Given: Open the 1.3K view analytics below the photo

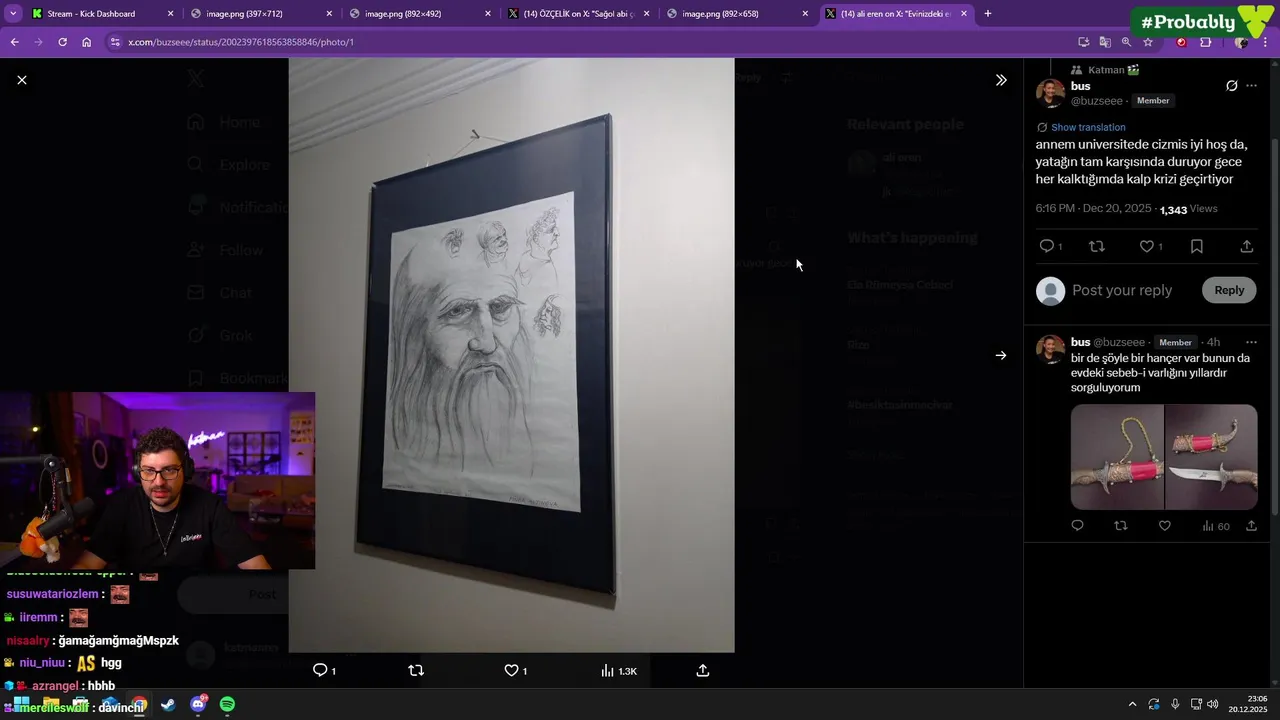Looking at the screenshot, I should 618,670.
